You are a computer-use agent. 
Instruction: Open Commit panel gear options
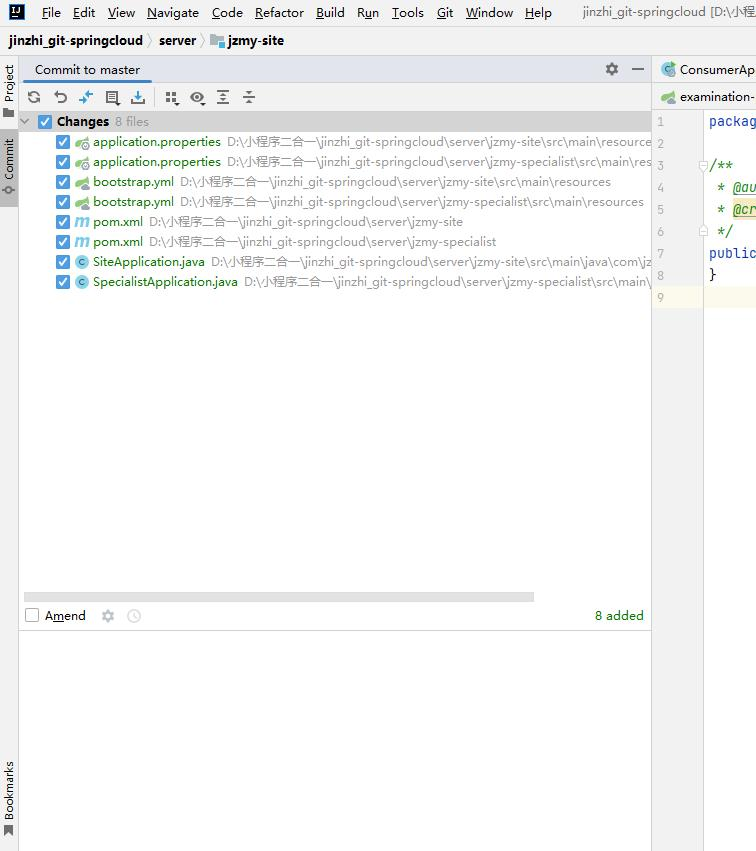[x=612, y=69]
